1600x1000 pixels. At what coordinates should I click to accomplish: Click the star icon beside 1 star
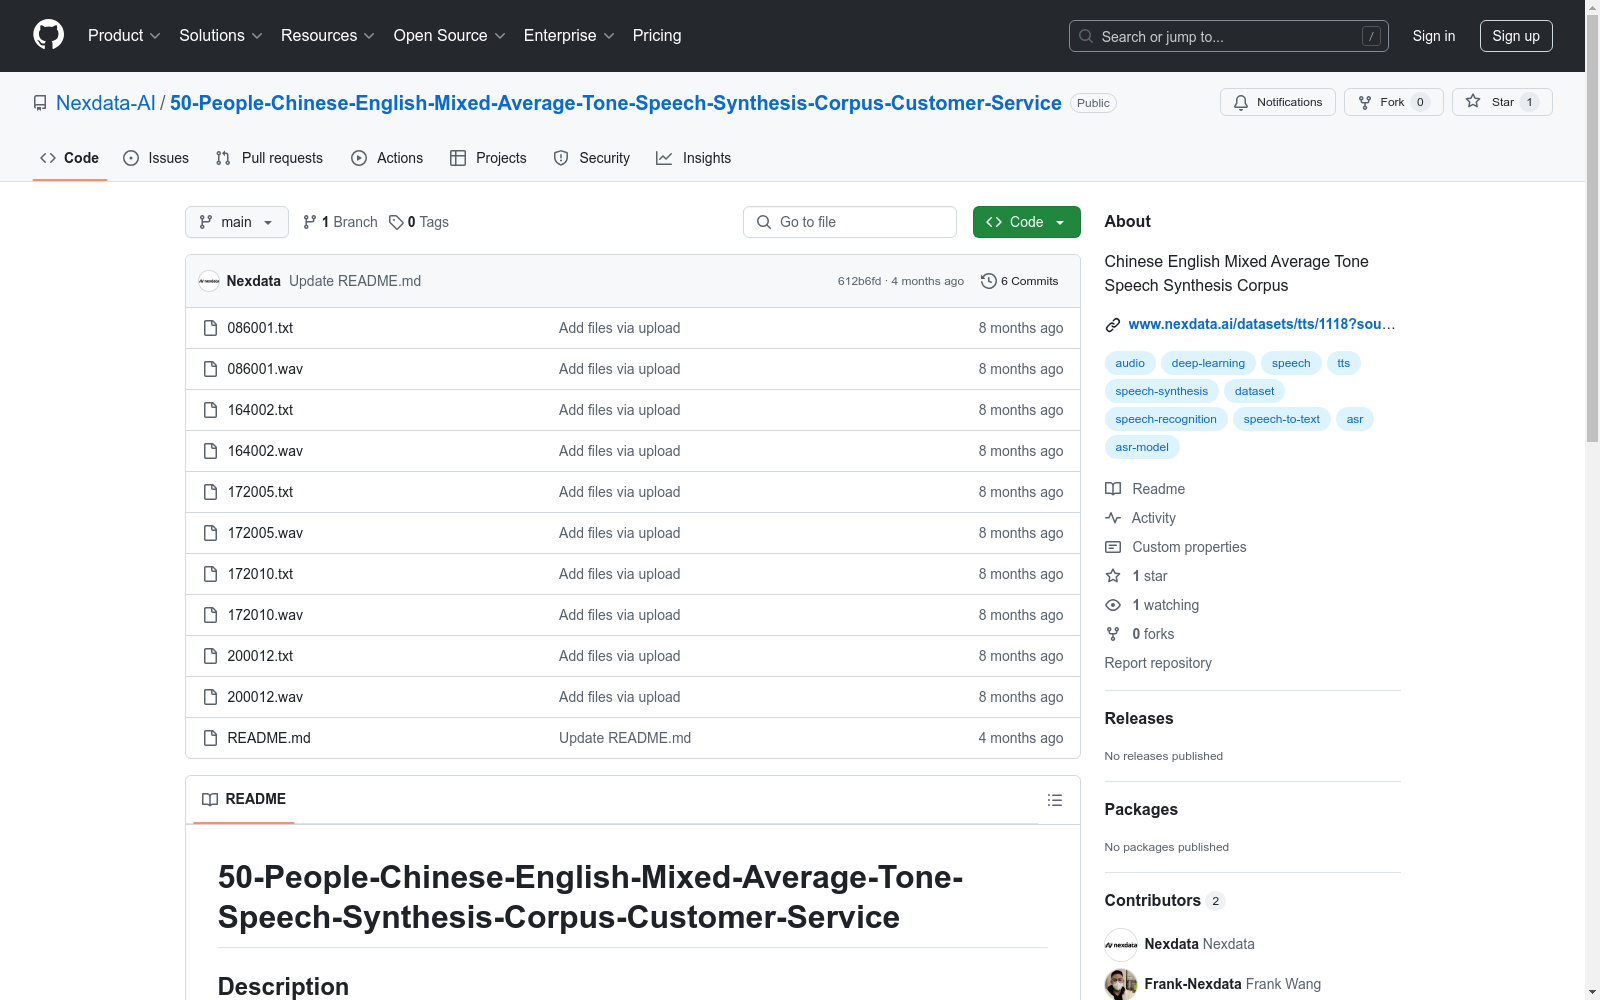point(1113,576)
